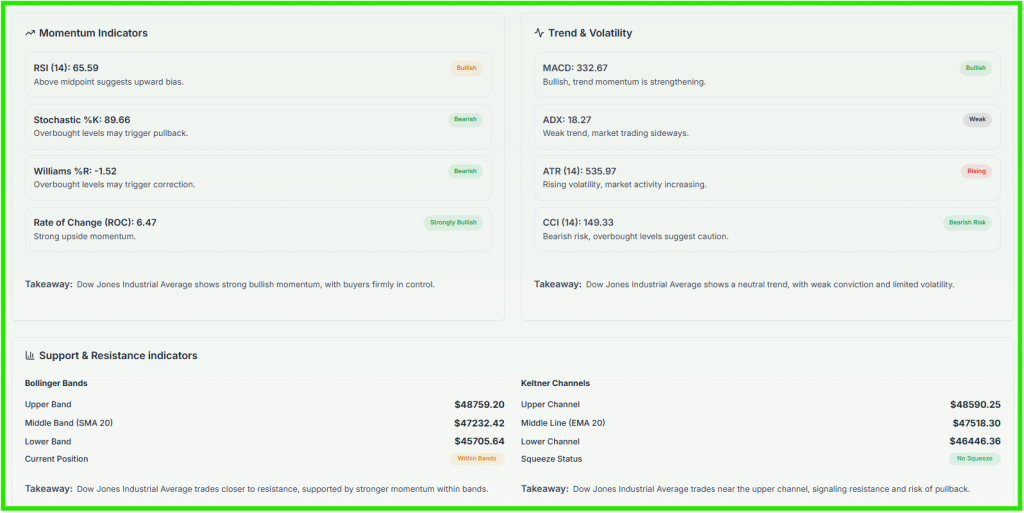
Task: Click the Bearish badge on Stochastic %K
Action: [x=465, y=120]
